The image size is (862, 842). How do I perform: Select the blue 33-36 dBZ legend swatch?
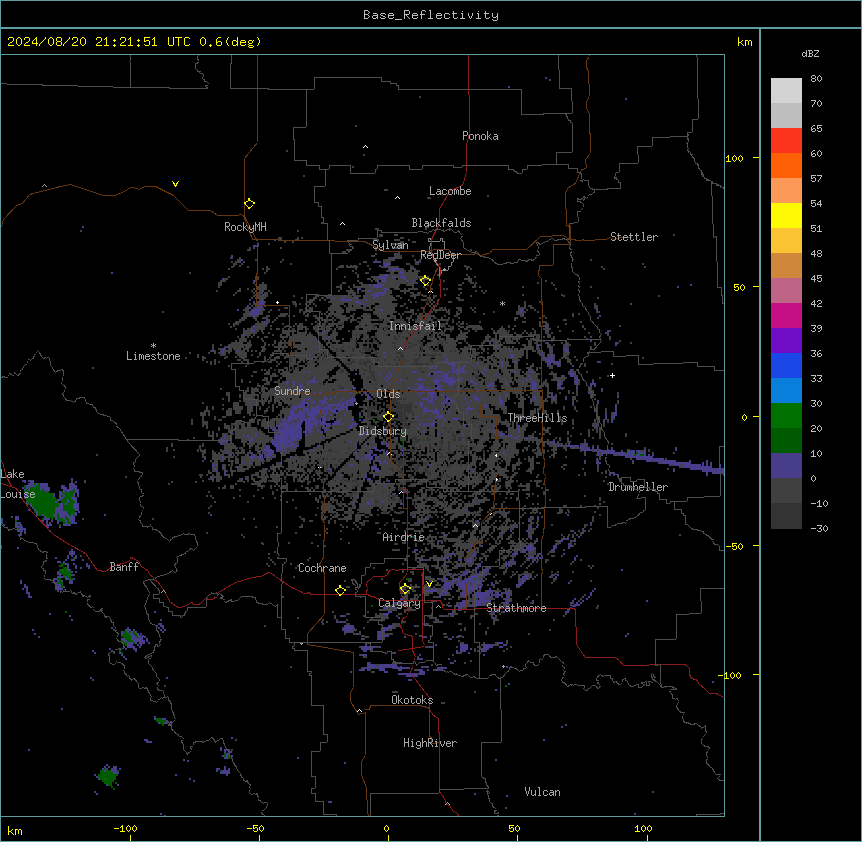[x=786, y=365]
